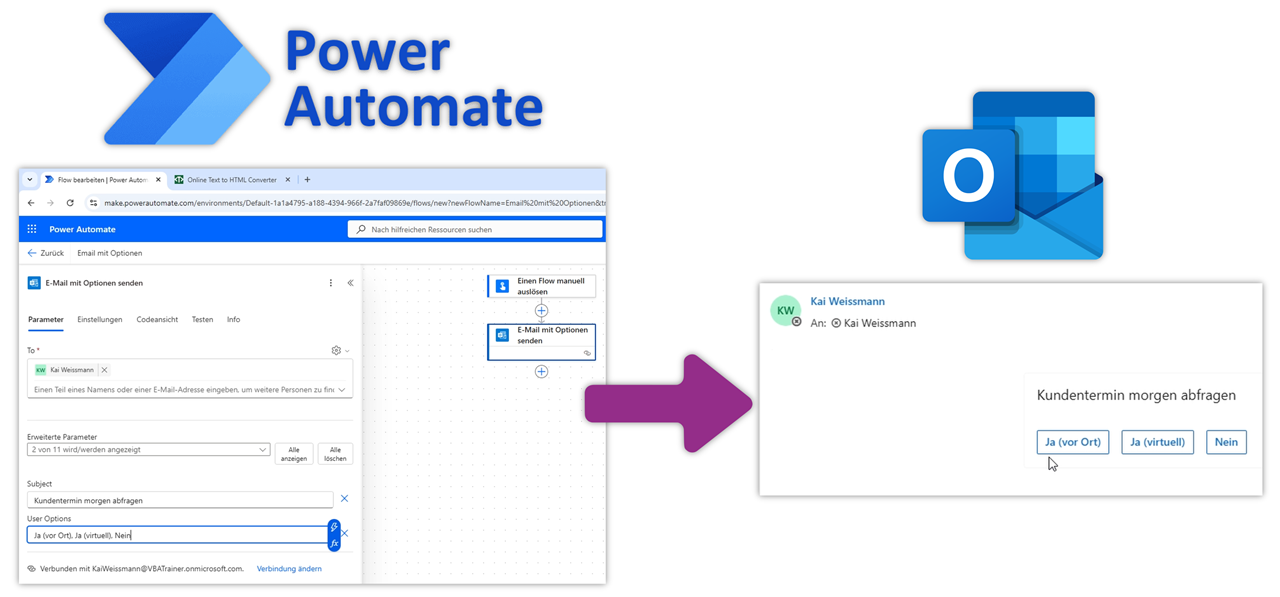Click the 'Alle löschen' button

[x=335, y=453]
